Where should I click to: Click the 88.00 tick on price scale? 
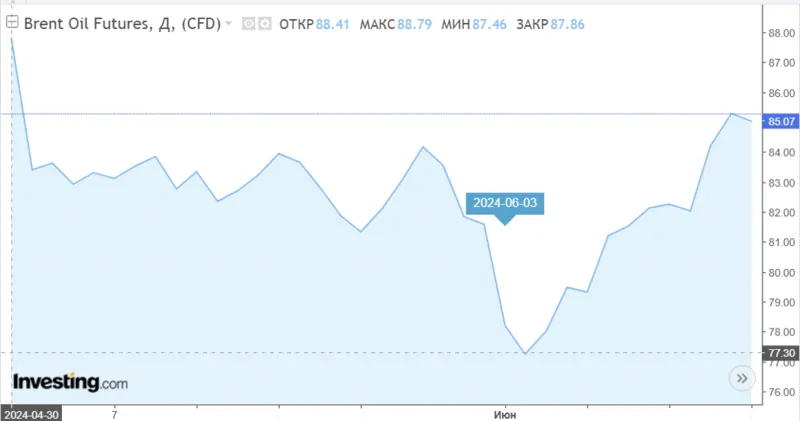[780, 33]
